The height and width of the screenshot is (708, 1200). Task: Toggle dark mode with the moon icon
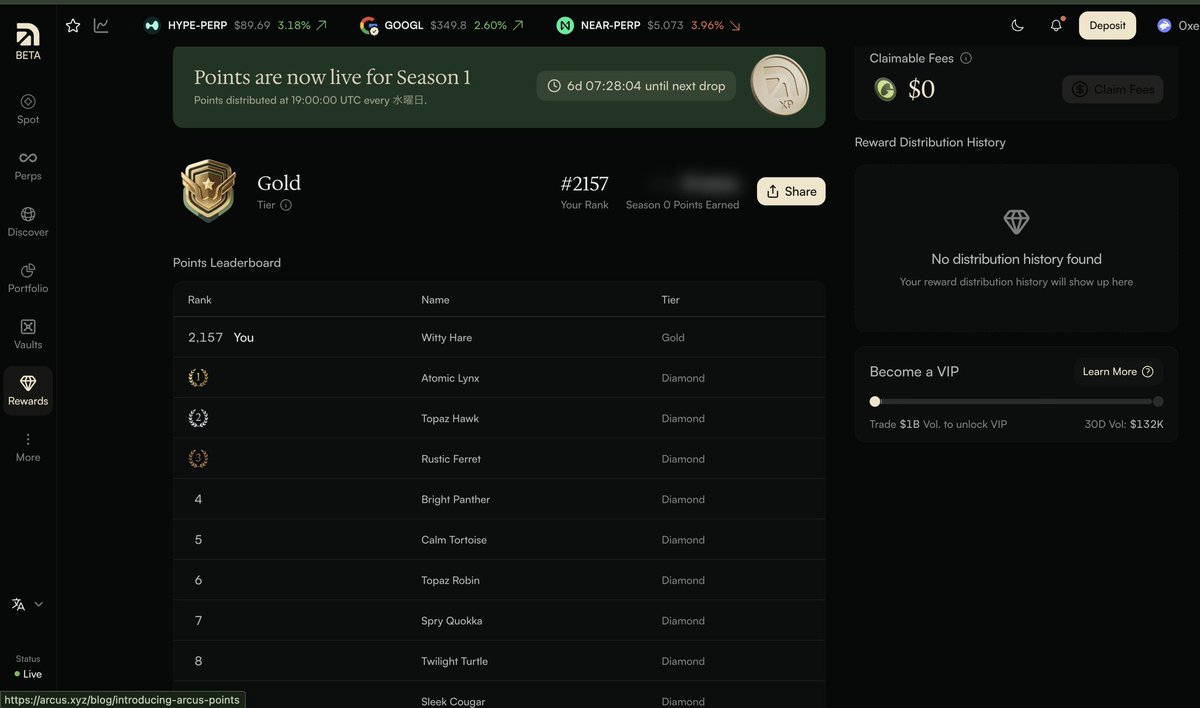click(1018, 26)
